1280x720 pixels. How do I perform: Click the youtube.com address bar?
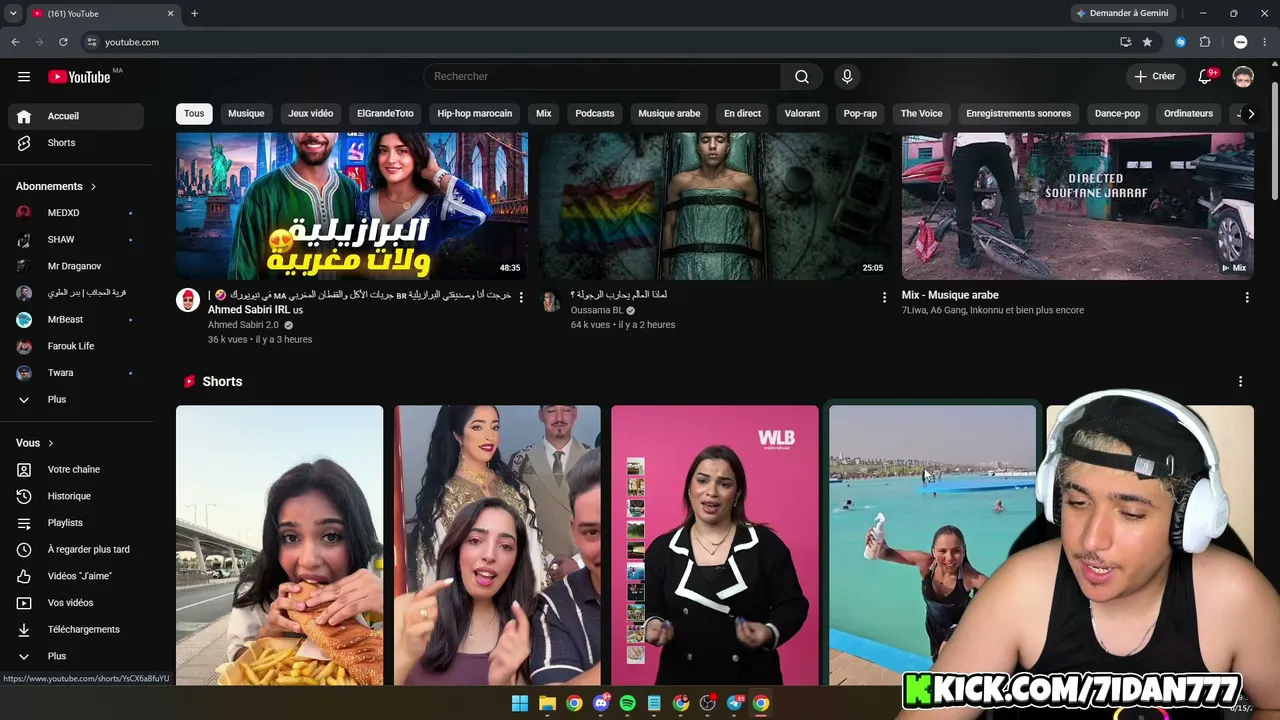point(600,42)
